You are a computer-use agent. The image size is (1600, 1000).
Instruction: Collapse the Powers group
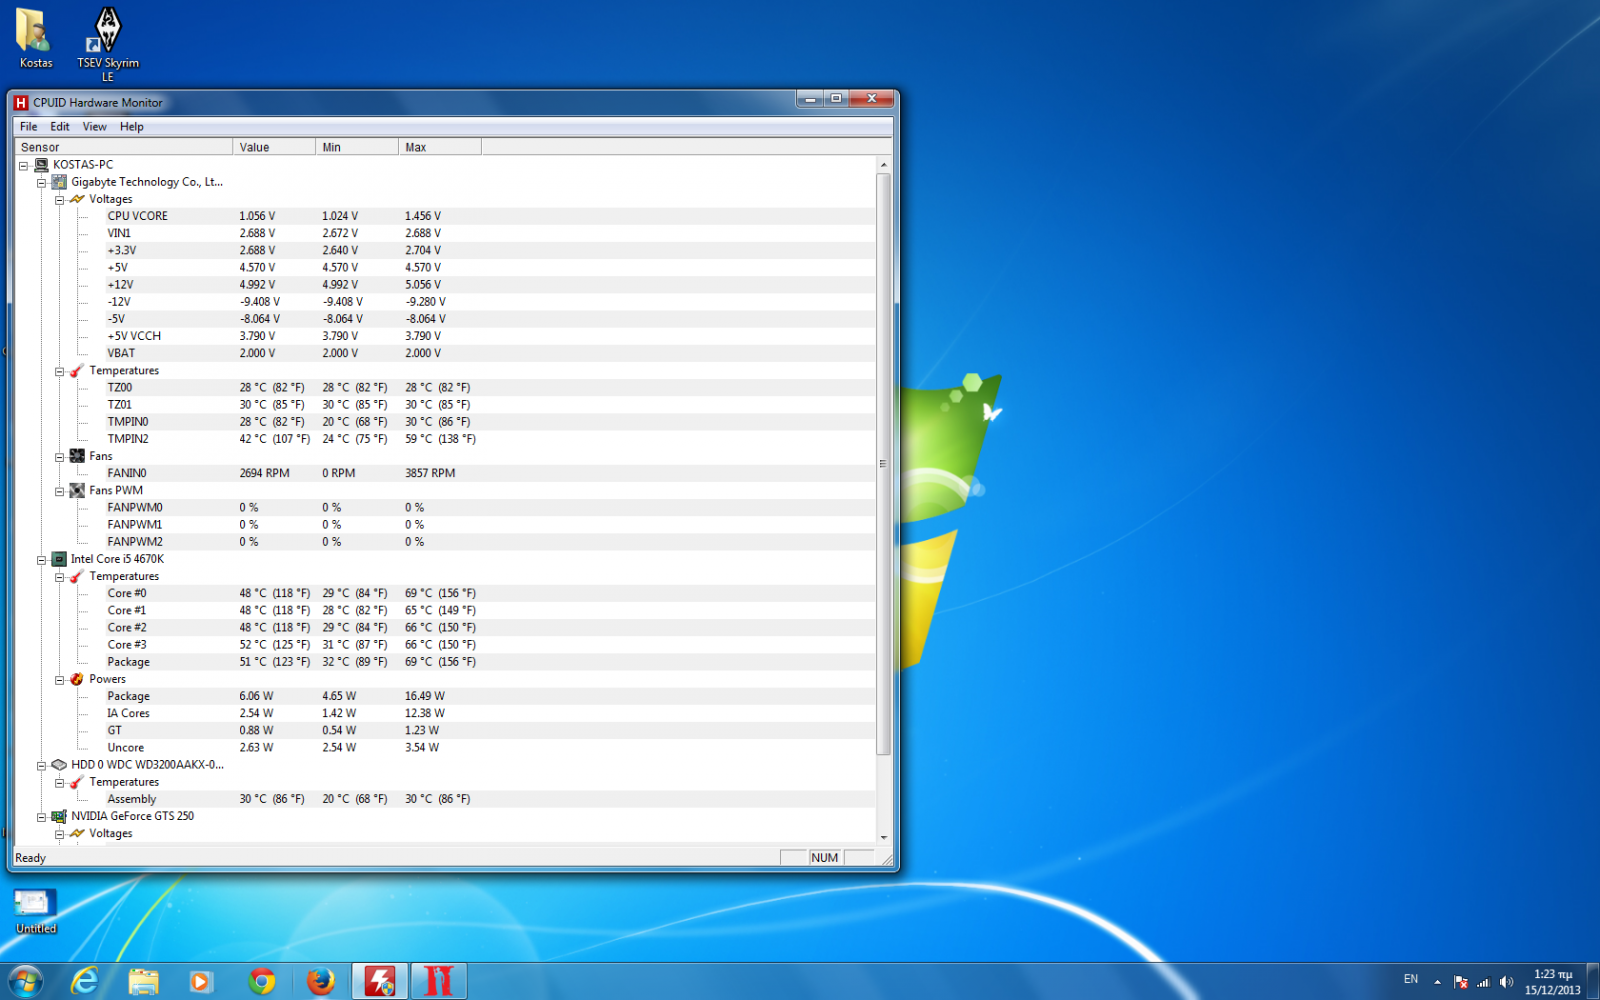pos(59,680)
